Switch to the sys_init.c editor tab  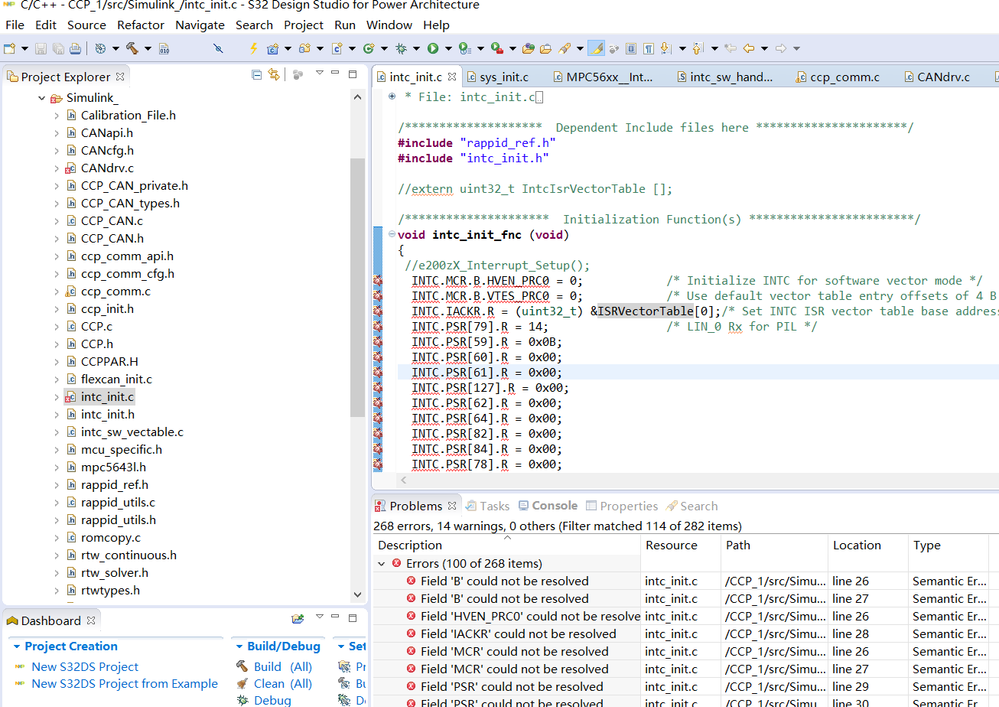click(503, 77)
